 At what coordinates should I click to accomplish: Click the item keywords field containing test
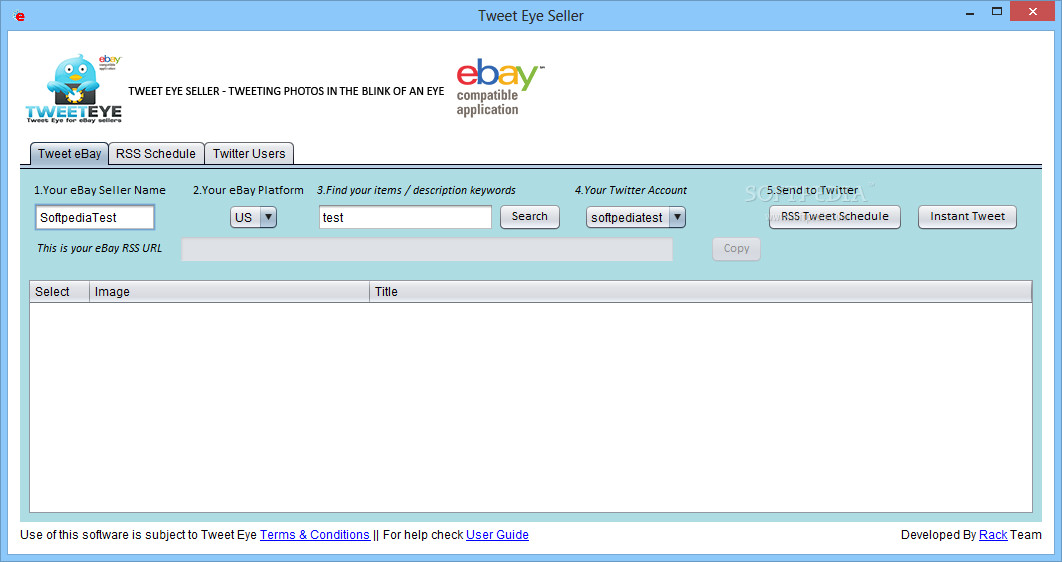click(405, 217)
